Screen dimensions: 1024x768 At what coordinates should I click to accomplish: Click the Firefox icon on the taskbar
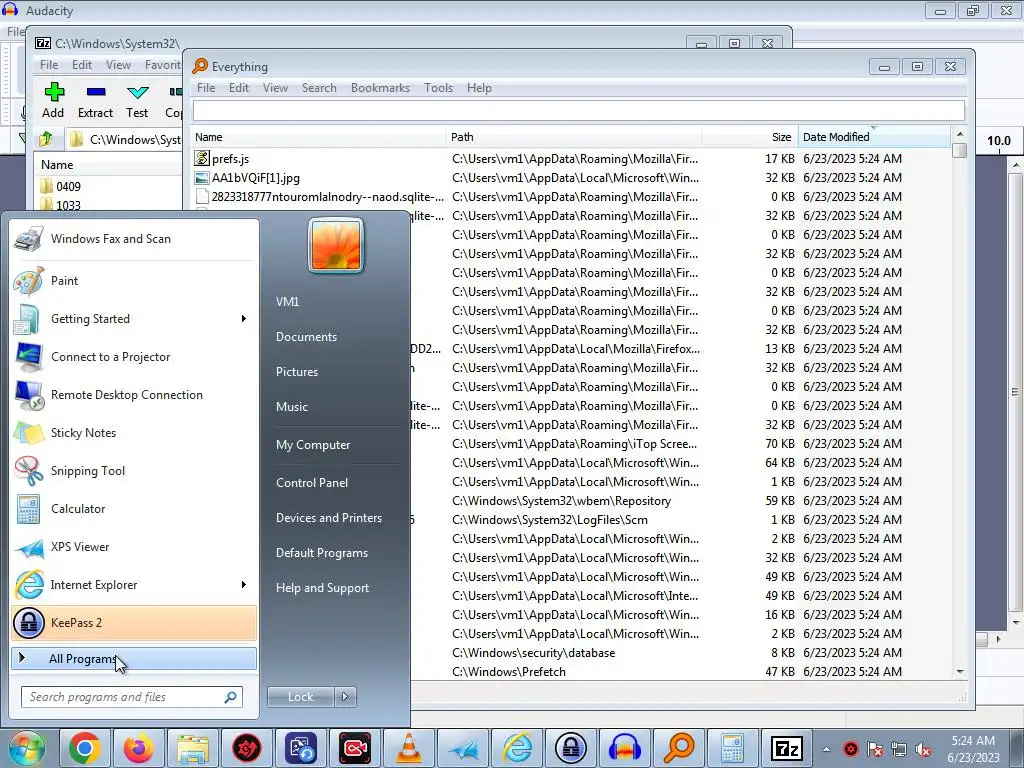click(x=138, y=748)
